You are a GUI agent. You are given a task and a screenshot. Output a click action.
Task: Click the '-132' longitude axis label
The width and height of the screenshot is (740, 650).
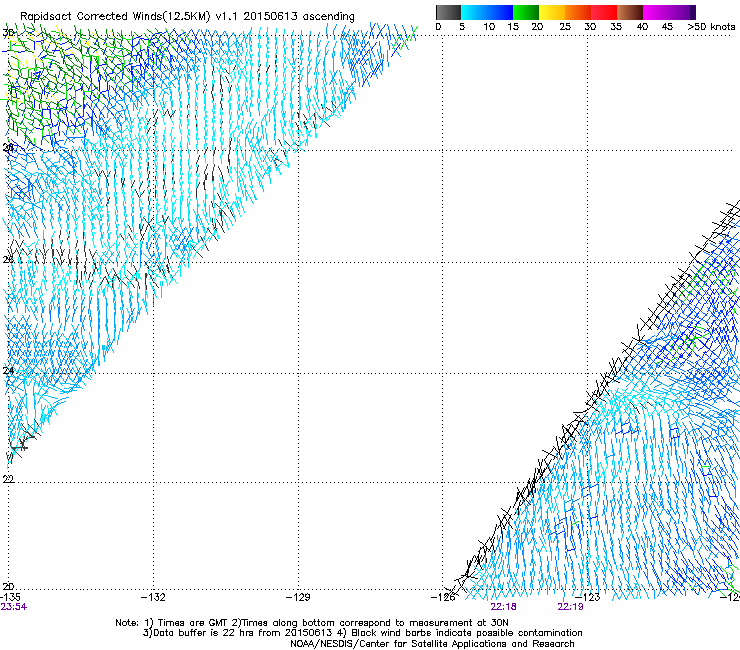(x=153, y=597)
